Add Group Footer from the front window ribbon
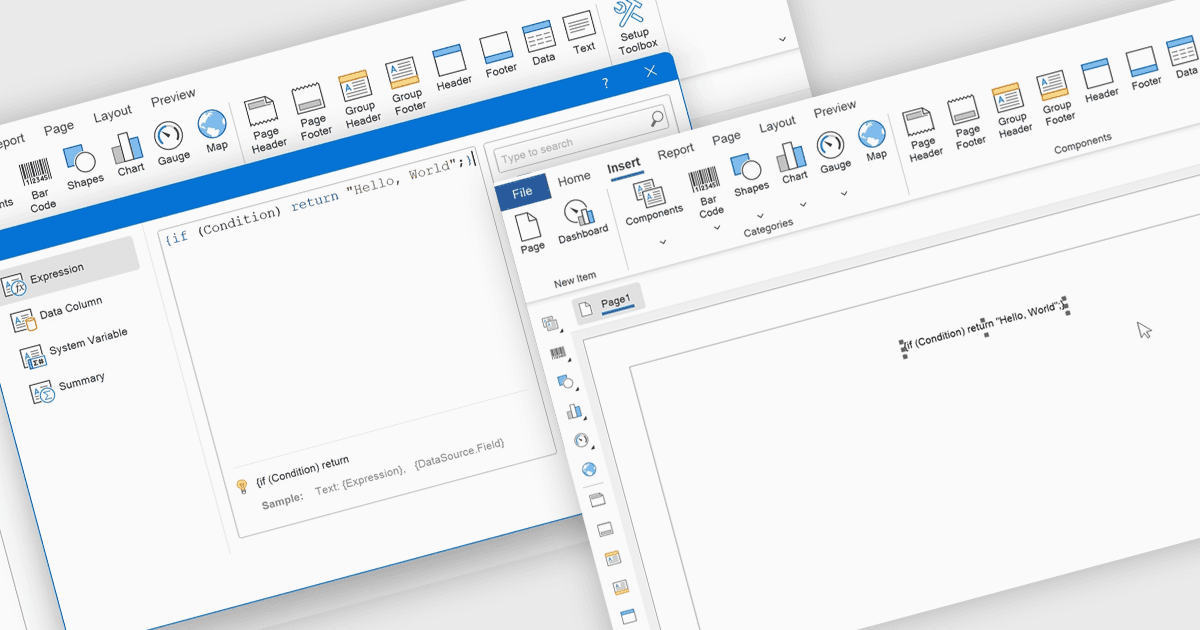The width and height of the screenshot is (1200, 630). click(x=1056, y=98)
